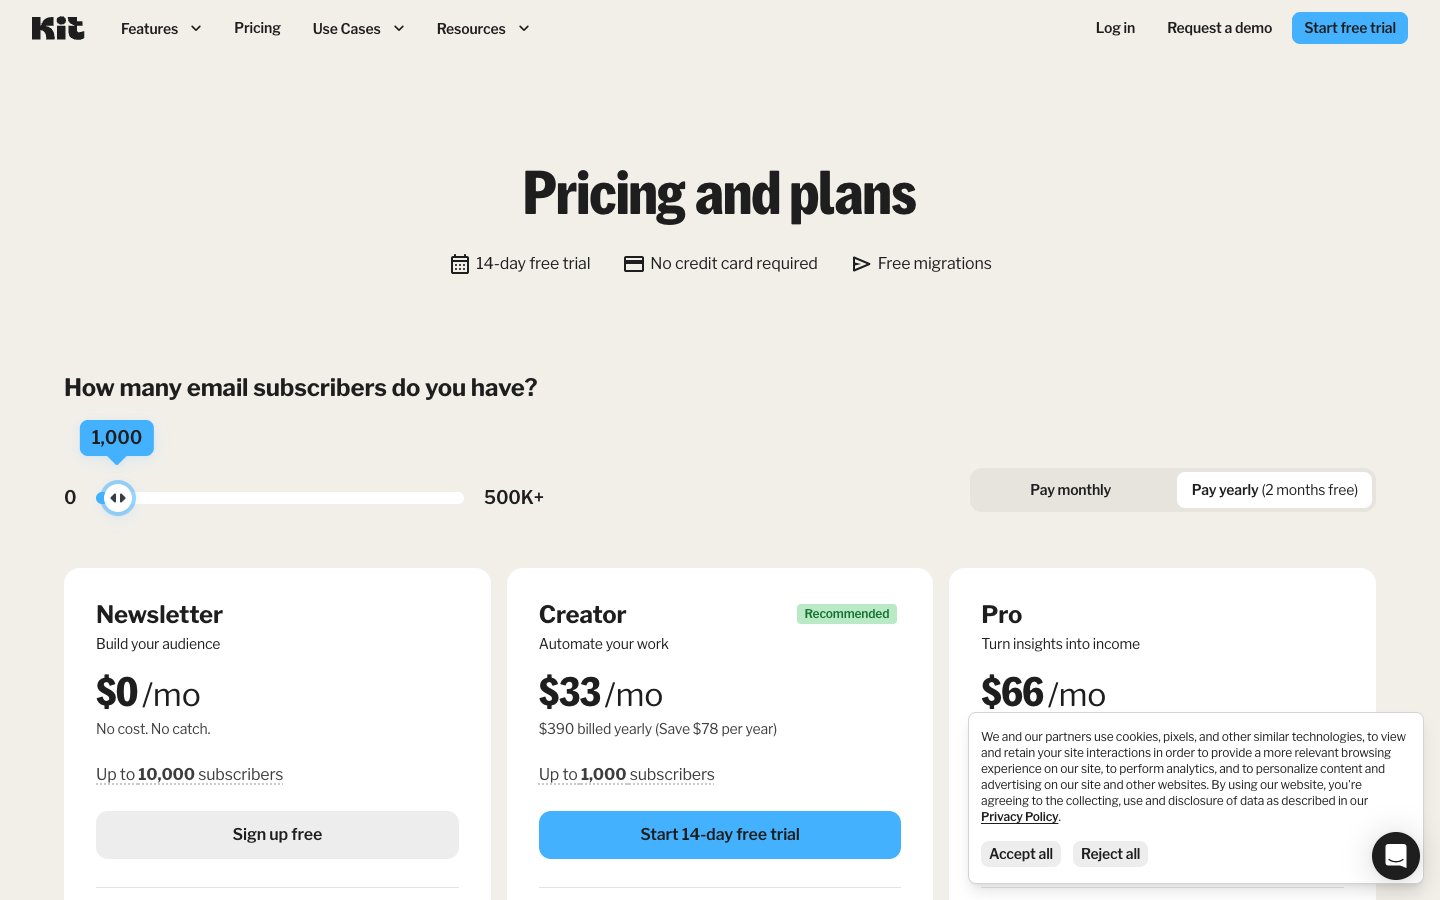Open the Features dropdown menu
The image size is (1440, 900).
tap(150, 28)
